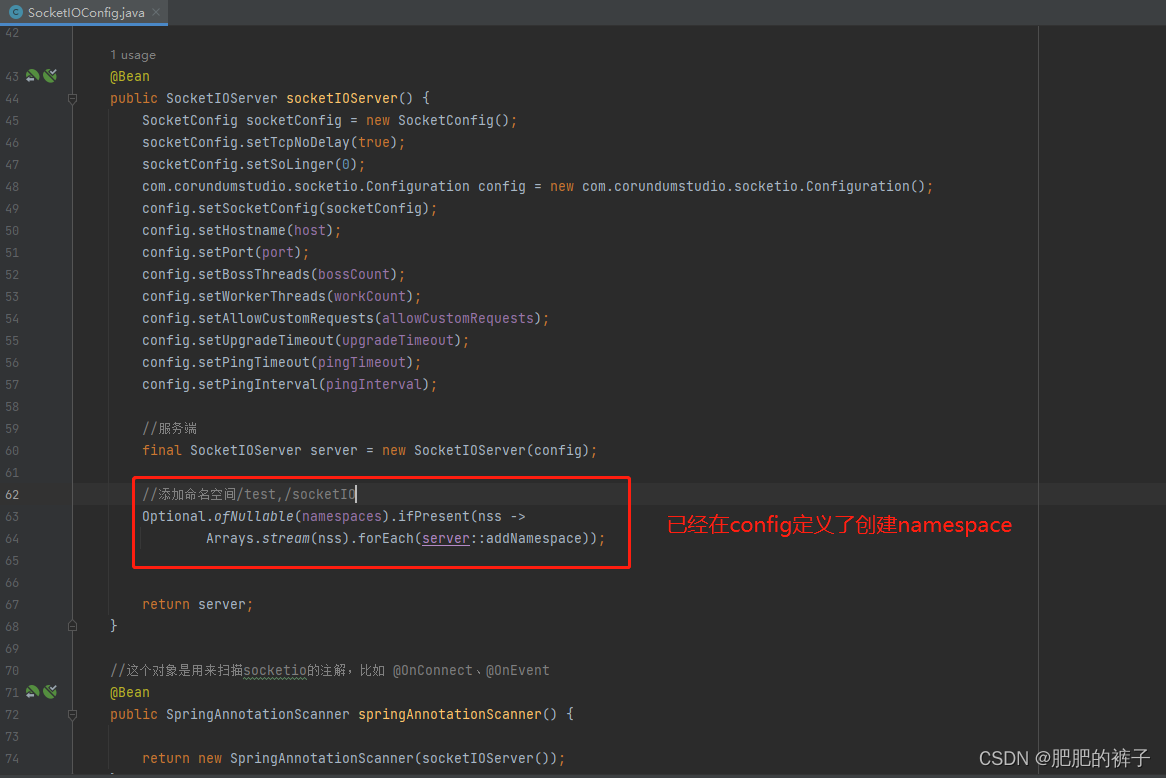The width and height of the screenshot is (1166, 778).
Task: Click gutter line number 62
Action: tap(12, 495)
